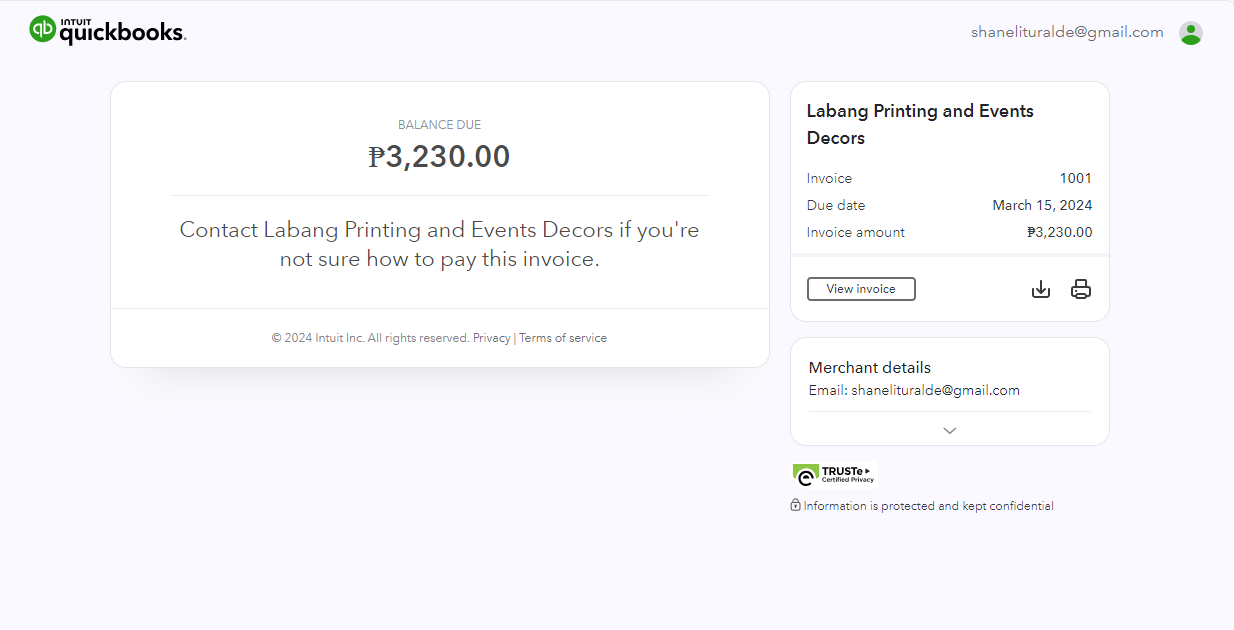1234x630 pixels.
Task: Click the merchant email under Merchant details
Action: pyautogui.click(x=935, y=390)
